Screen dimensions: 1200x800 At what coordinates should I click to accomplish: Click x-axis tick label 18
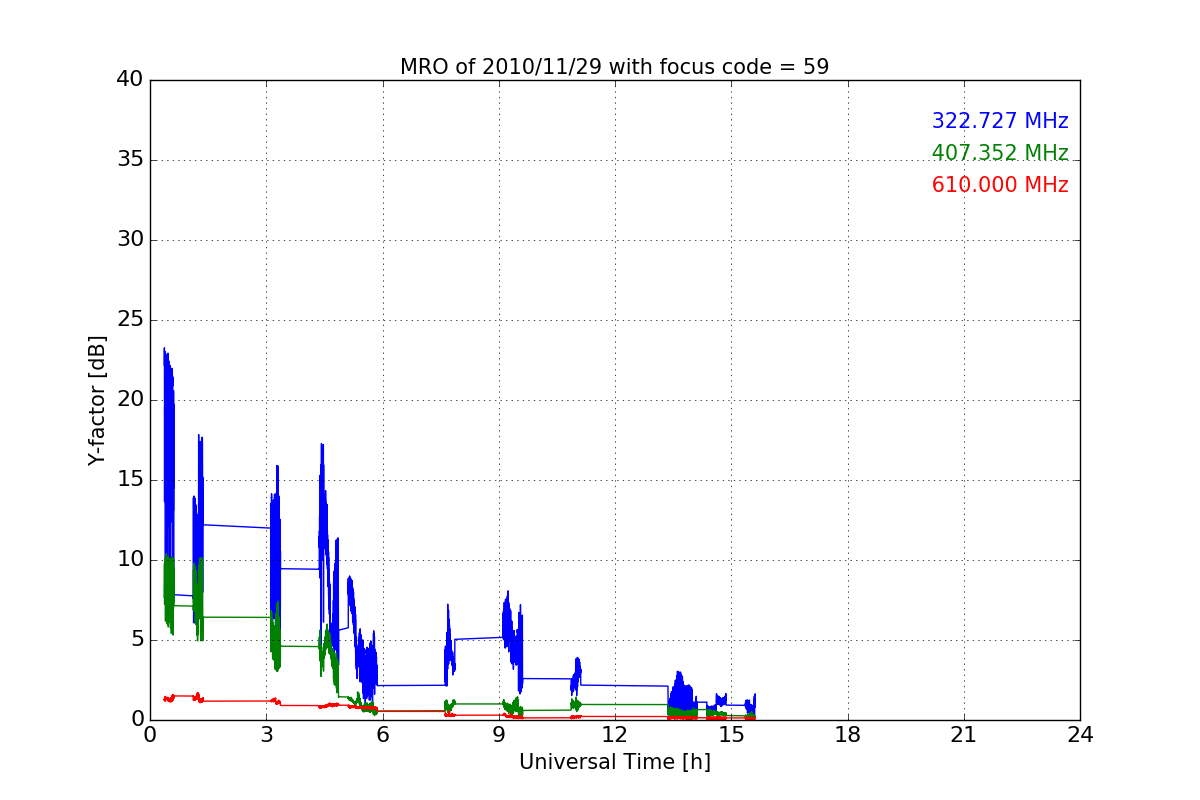click(848, 734)
